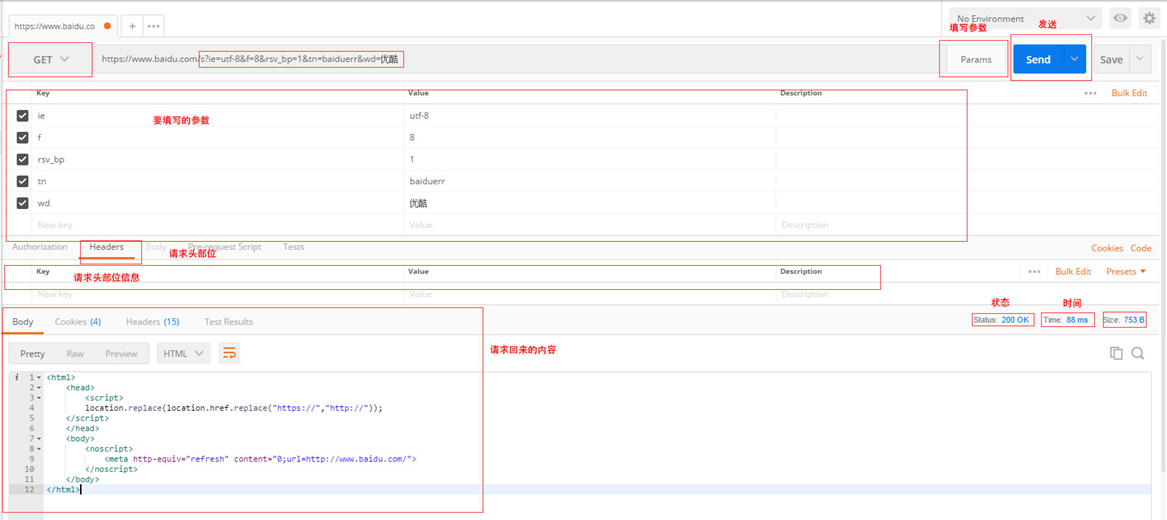Image resolution: width=1167 pixels, height=520 pixels.
Task: Collapse the body tag fold arrow on line 7
Action: tap(39, 439)
